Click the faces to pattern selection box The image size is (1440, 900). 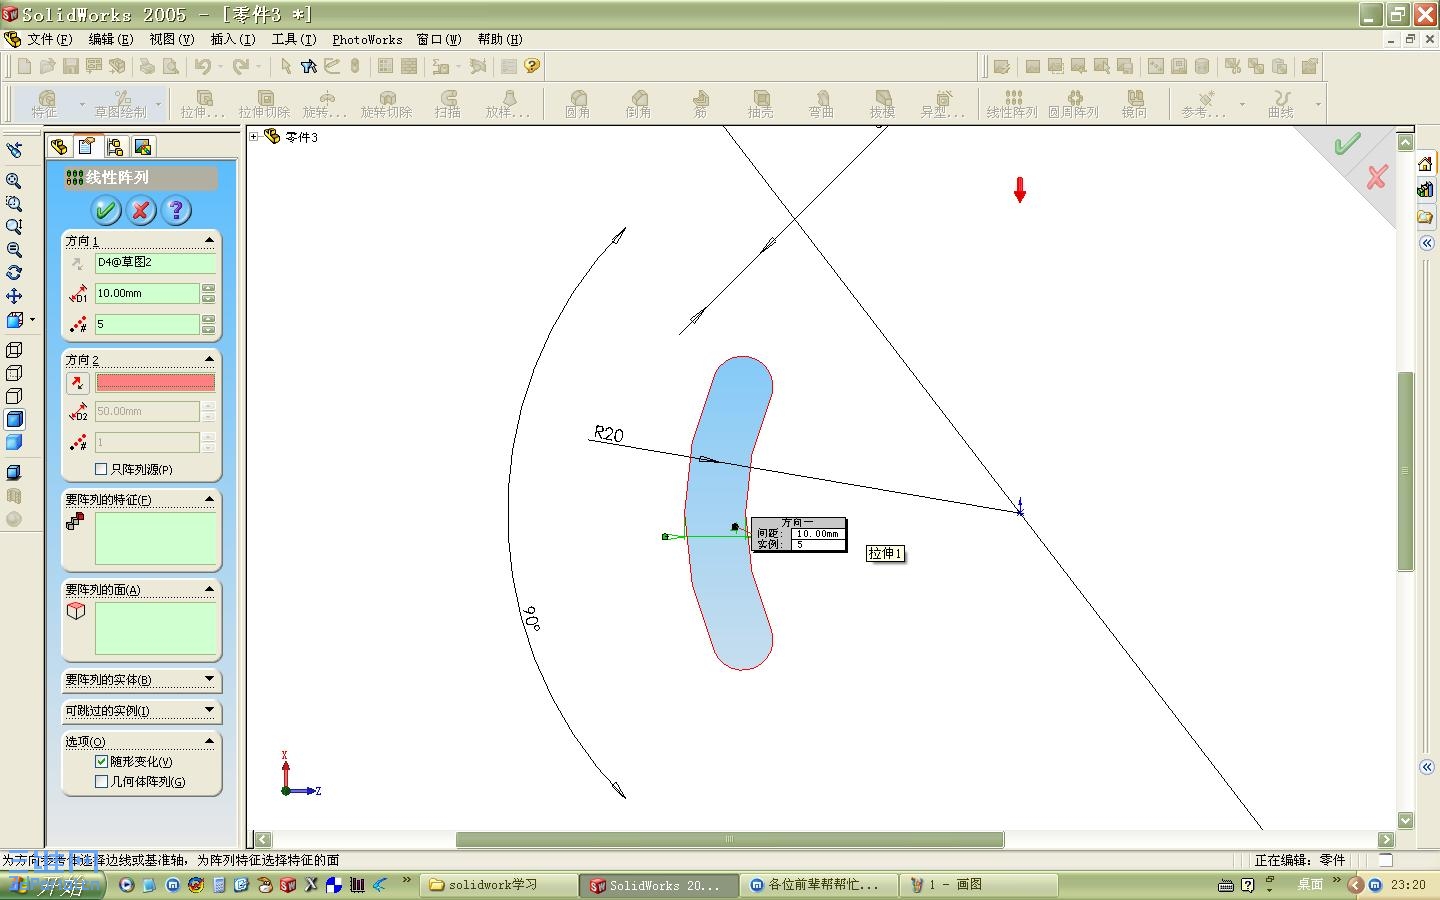tap(155, 629)
